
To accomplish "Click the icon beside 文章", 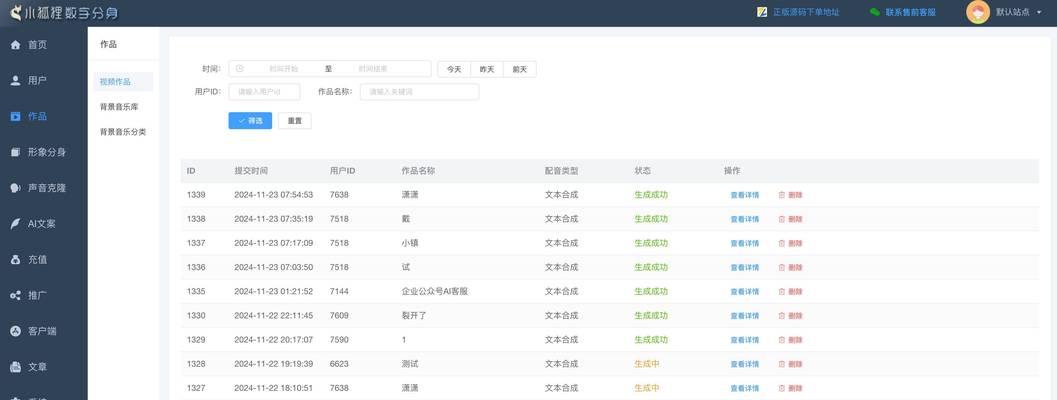I will point(16,367).
